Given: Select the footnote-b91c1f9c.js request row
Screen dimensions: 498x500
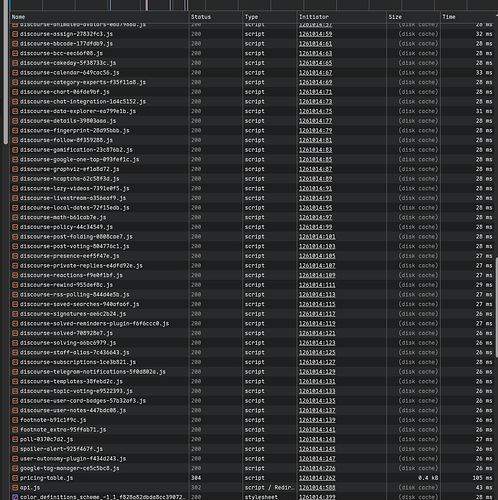Looking at the screenshot, I should tap(252, 420).
